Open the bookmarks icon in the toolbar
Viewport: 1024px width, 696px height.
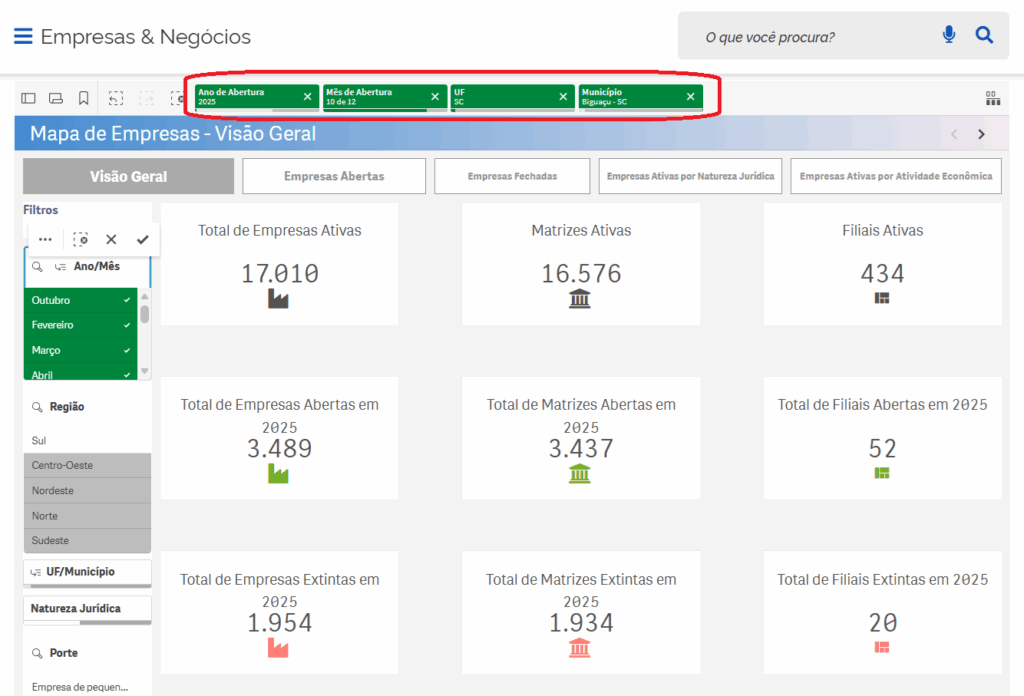[84, 98]
